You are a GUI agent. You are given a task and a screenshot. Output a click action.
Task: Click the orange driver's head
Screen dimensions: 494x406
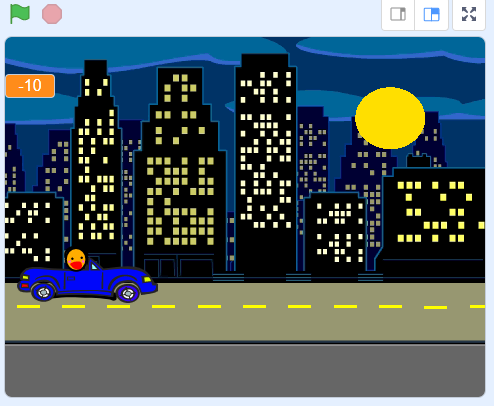click(76, 259)
